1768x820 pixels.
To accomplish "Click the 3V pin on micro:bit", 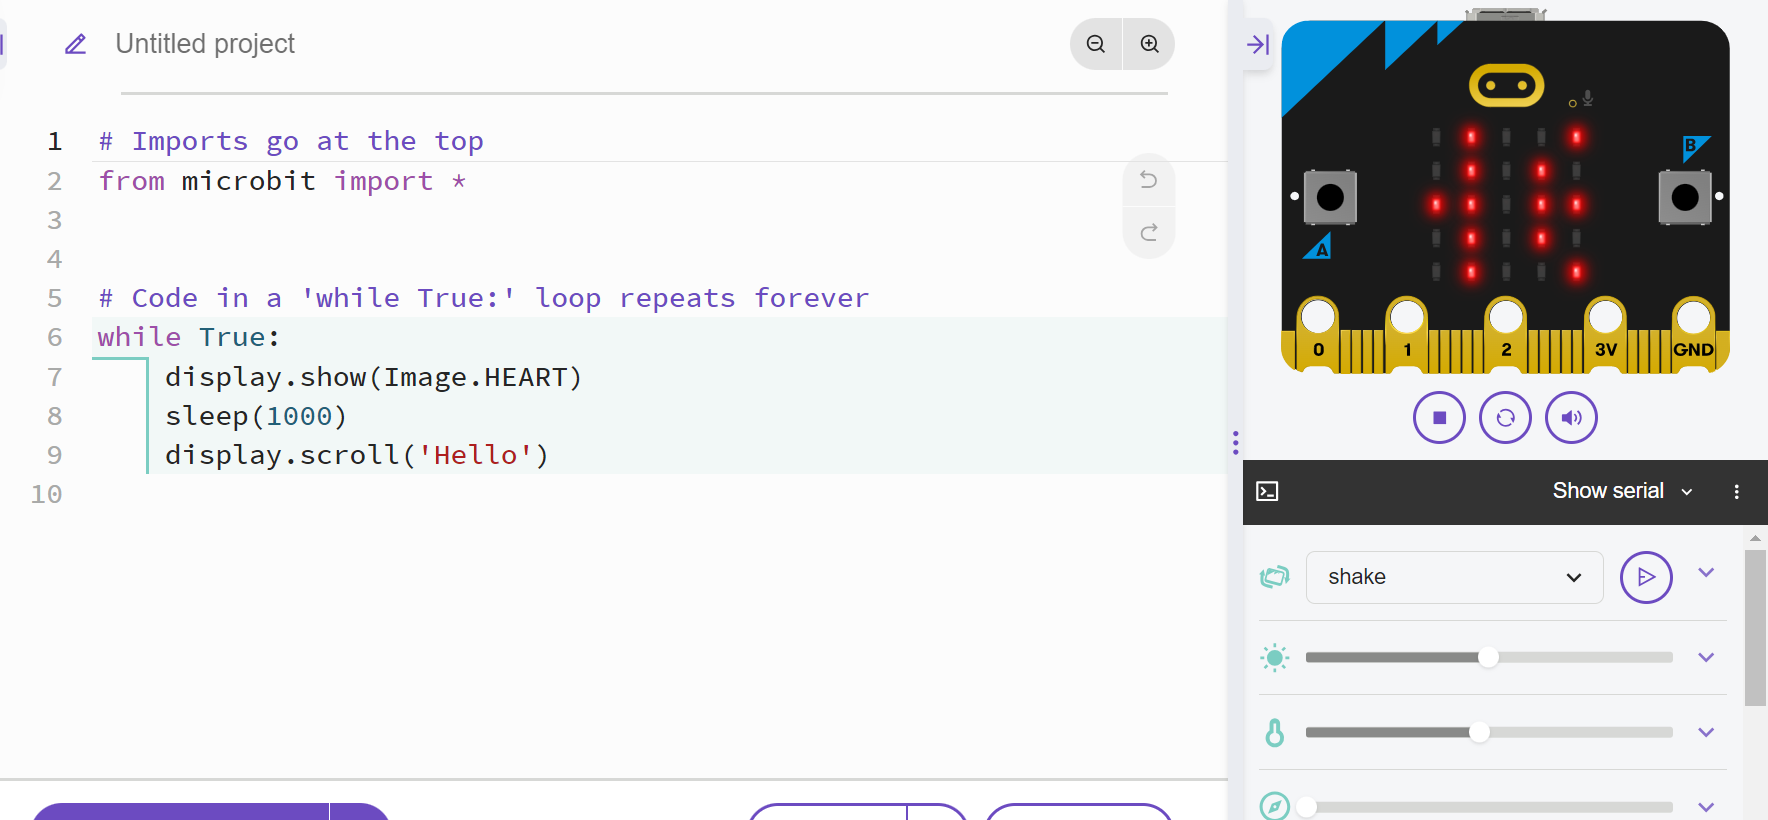I will [1605, 333].
